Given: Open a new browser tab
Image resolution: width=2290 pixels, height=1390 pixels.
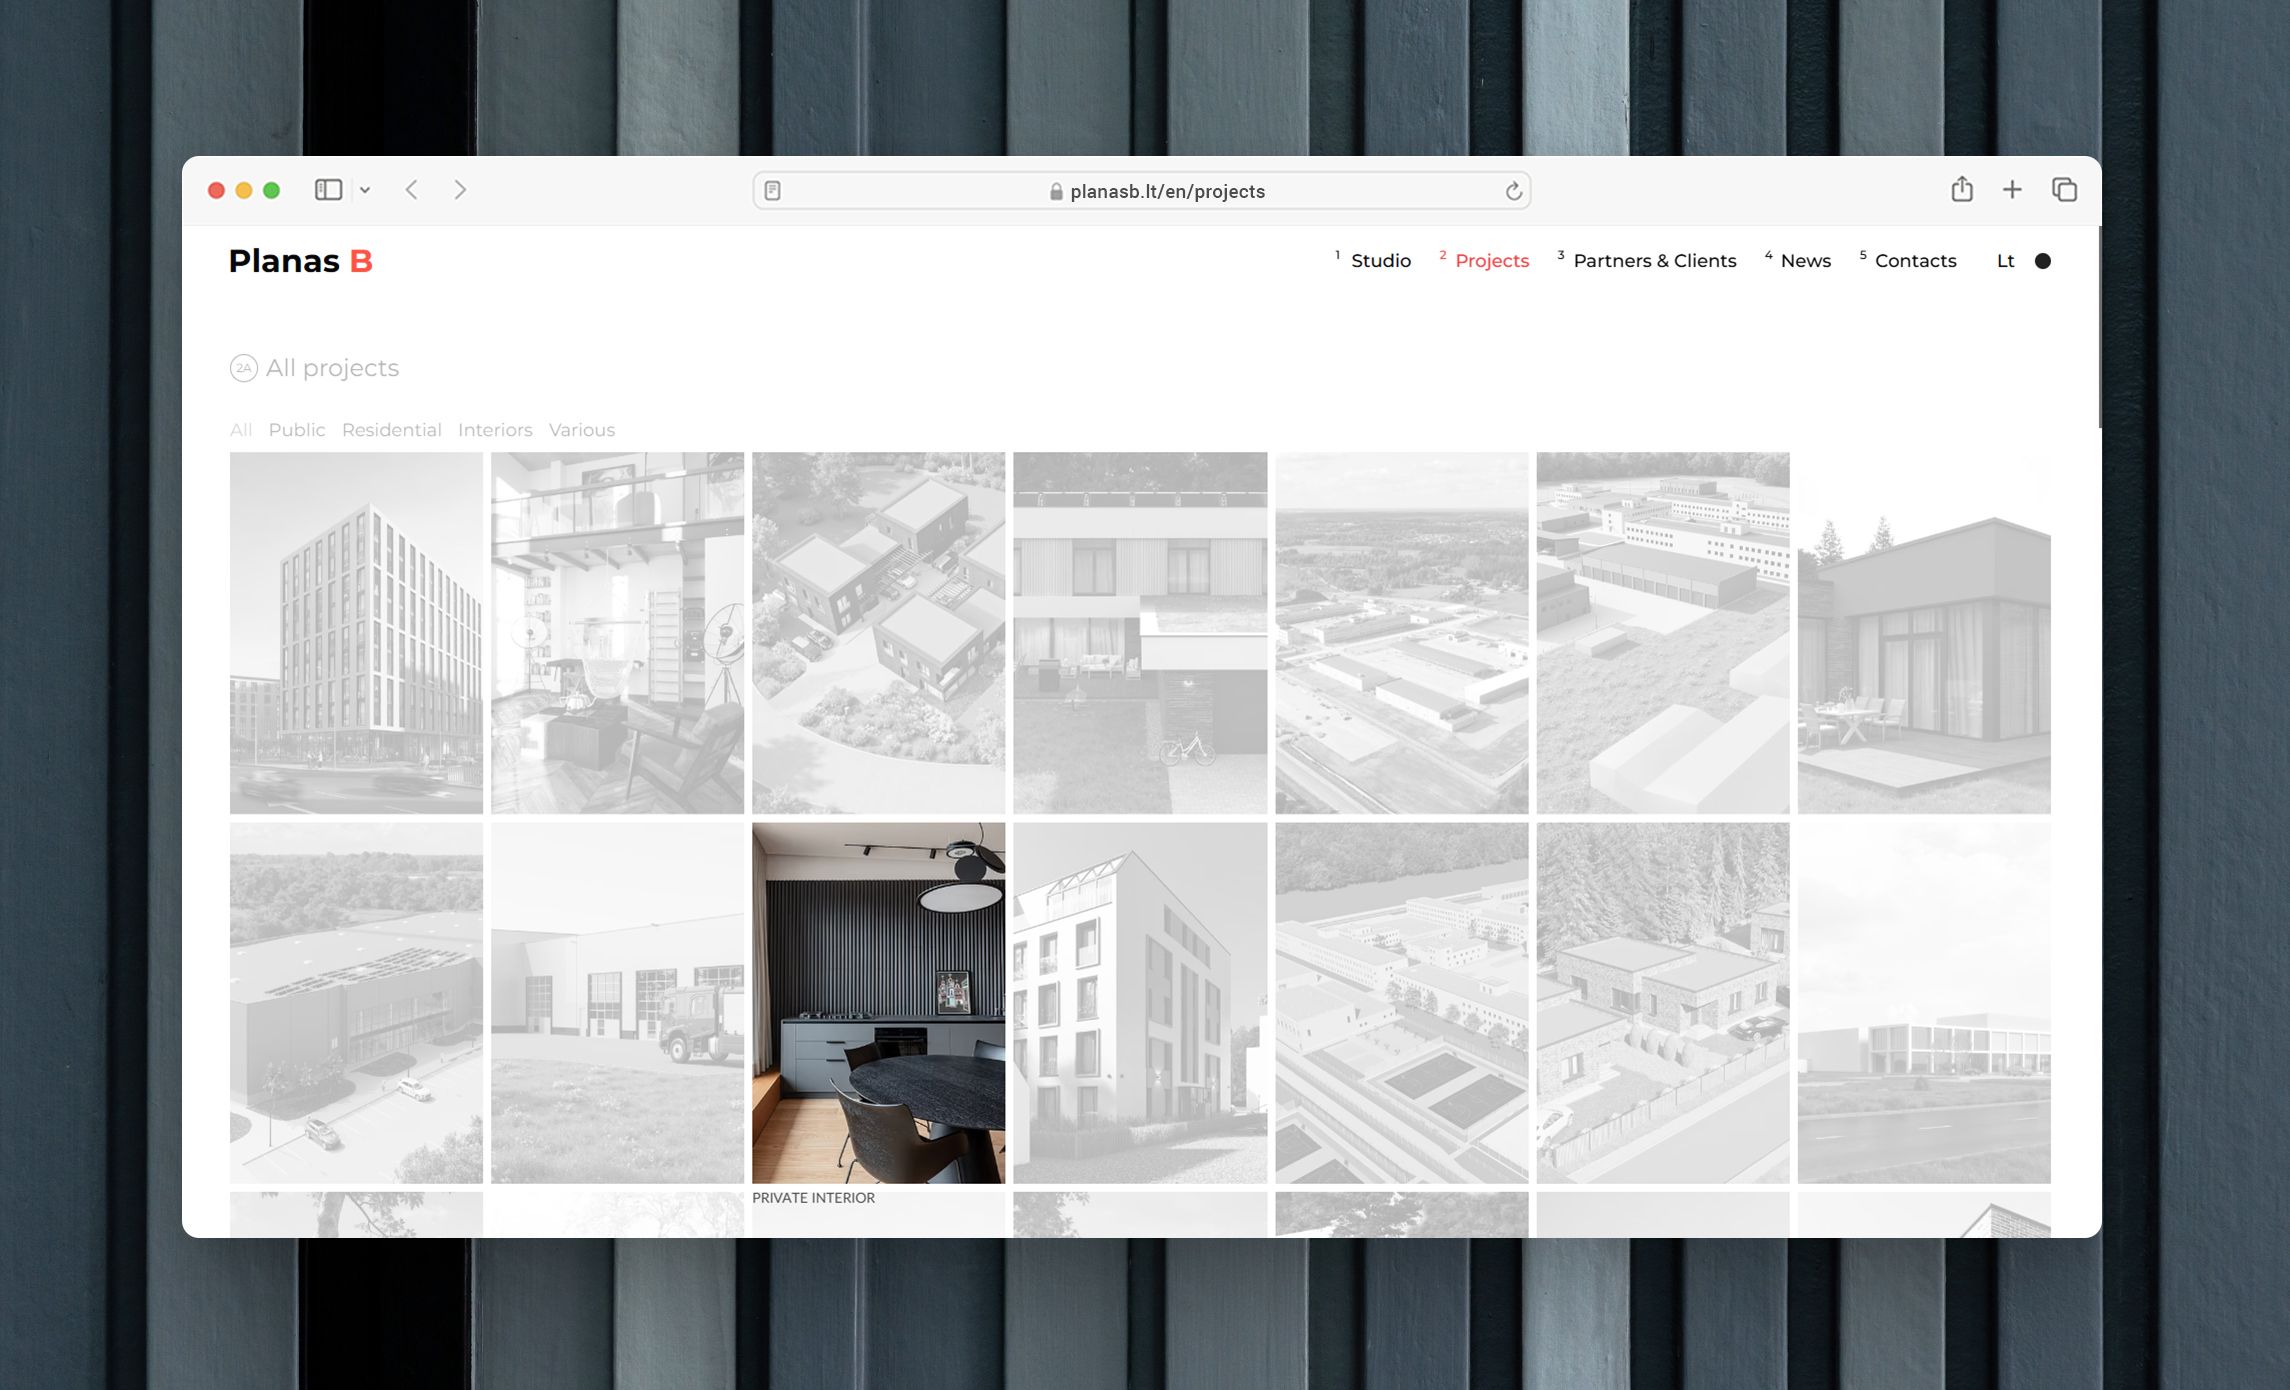Looking at the screenshot, I should (x=2012, y=188).
